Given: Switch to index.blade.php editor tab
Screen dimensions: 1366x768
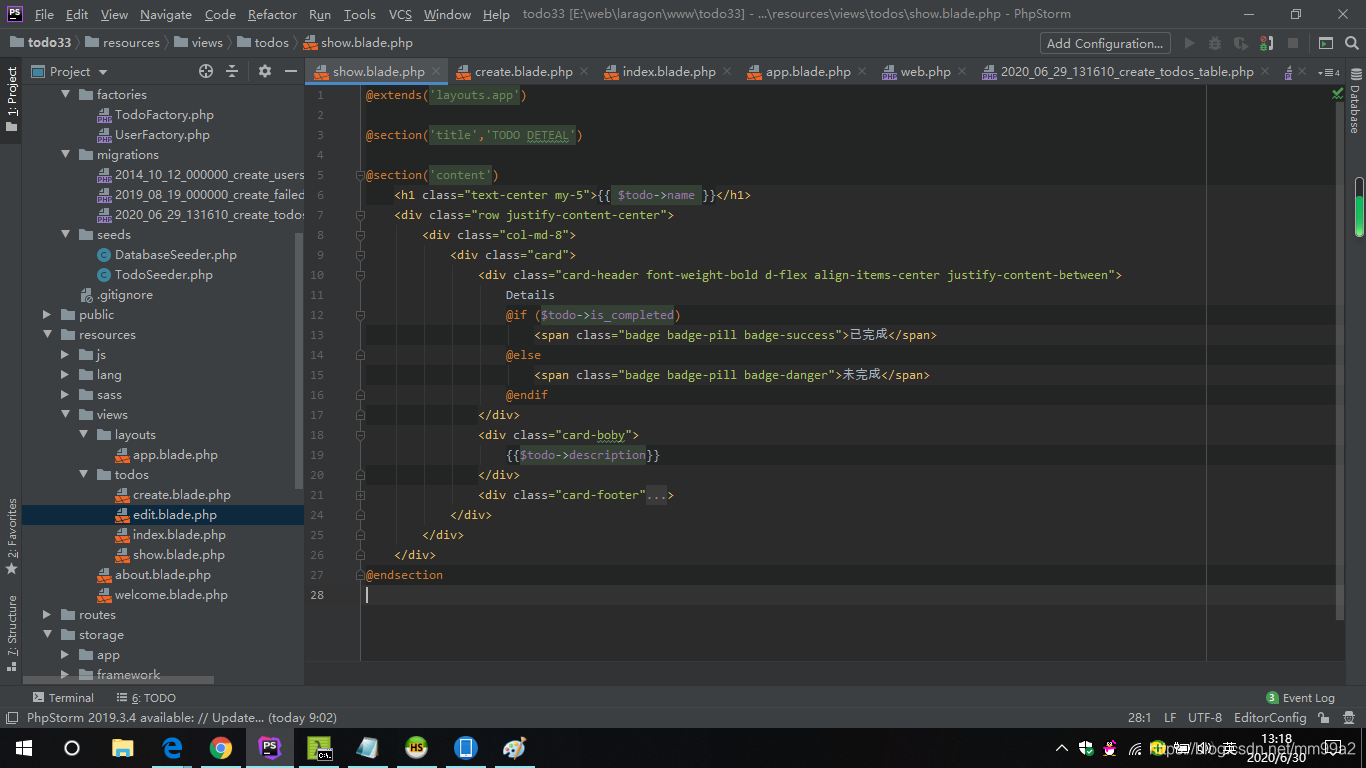Looking at the screenshot, I should [x=669, y=72].
